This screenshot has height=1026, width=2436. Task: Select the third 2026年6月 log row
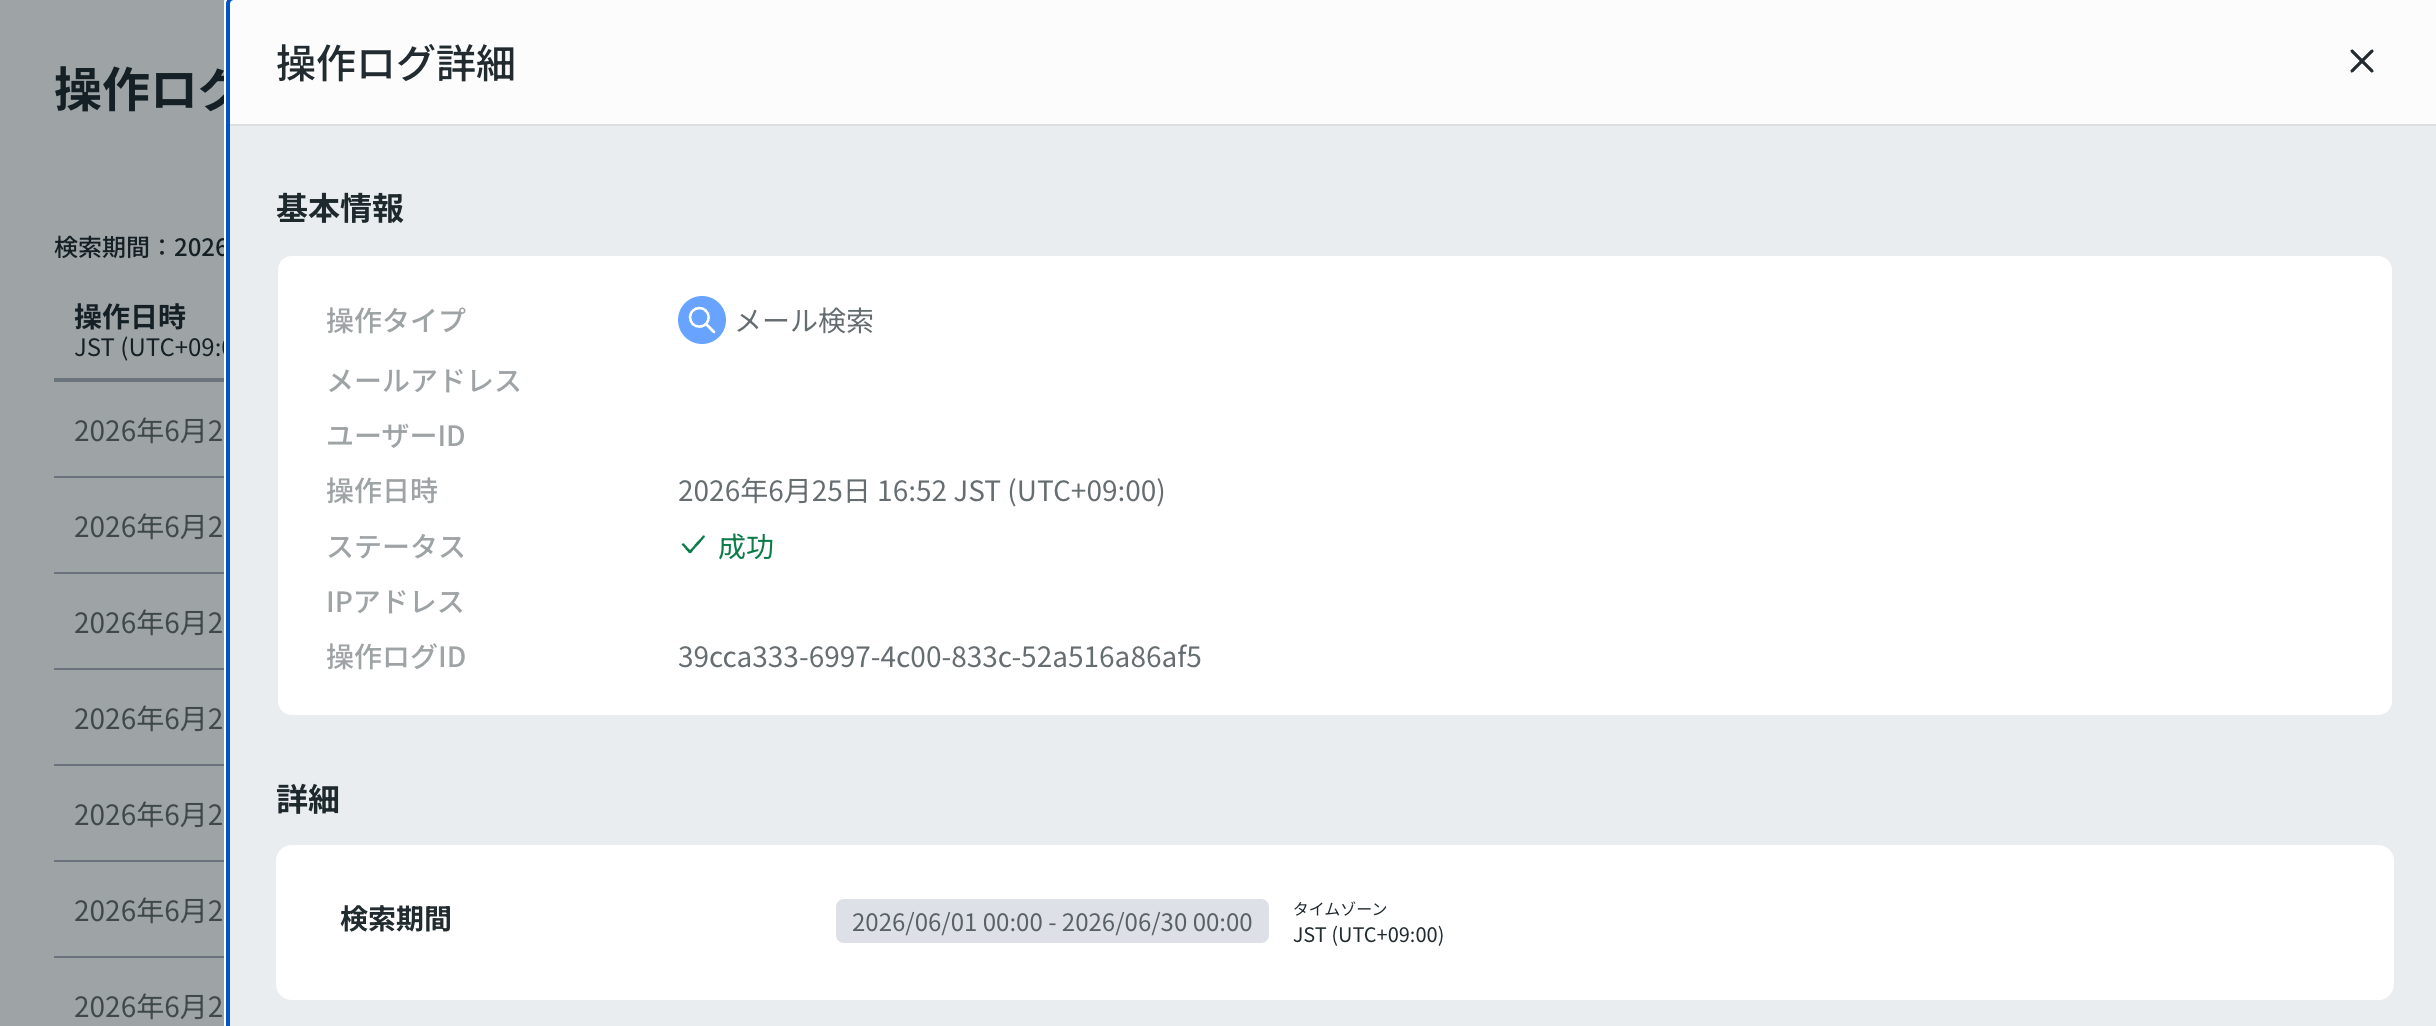139,622
